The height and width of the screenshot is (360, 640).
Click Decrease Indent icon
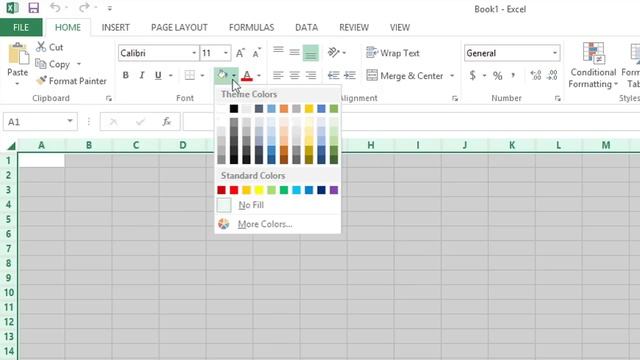(x=333, y=75)
